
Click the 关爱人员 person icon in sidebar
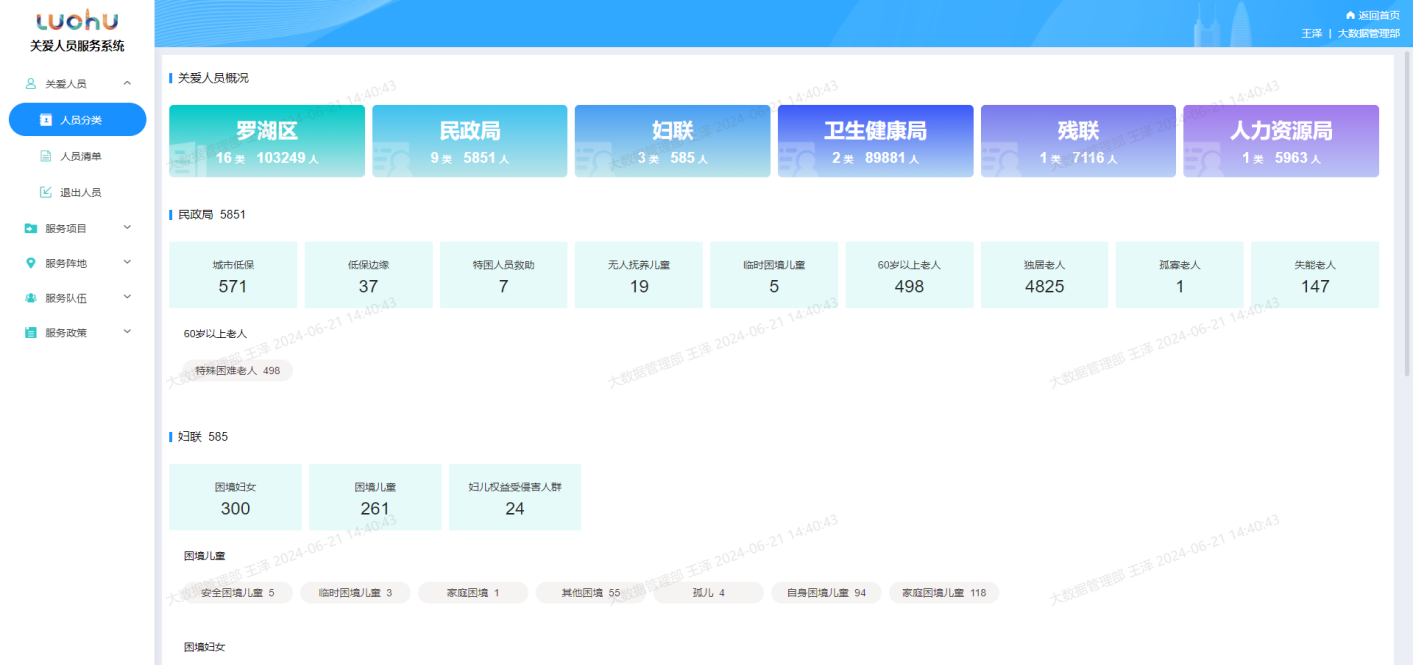click(x=31, y=84)
